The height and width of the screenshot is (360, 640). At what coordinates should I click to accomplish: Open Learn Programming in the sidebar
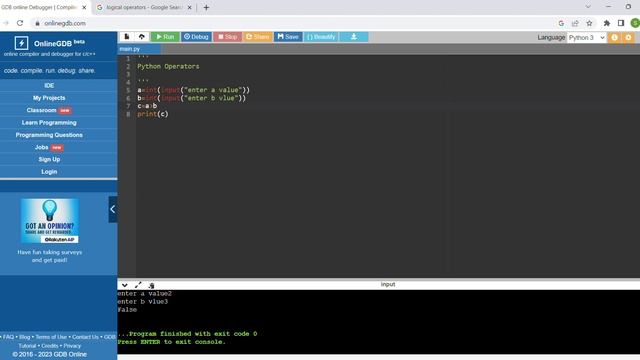(x=49, y=122)
